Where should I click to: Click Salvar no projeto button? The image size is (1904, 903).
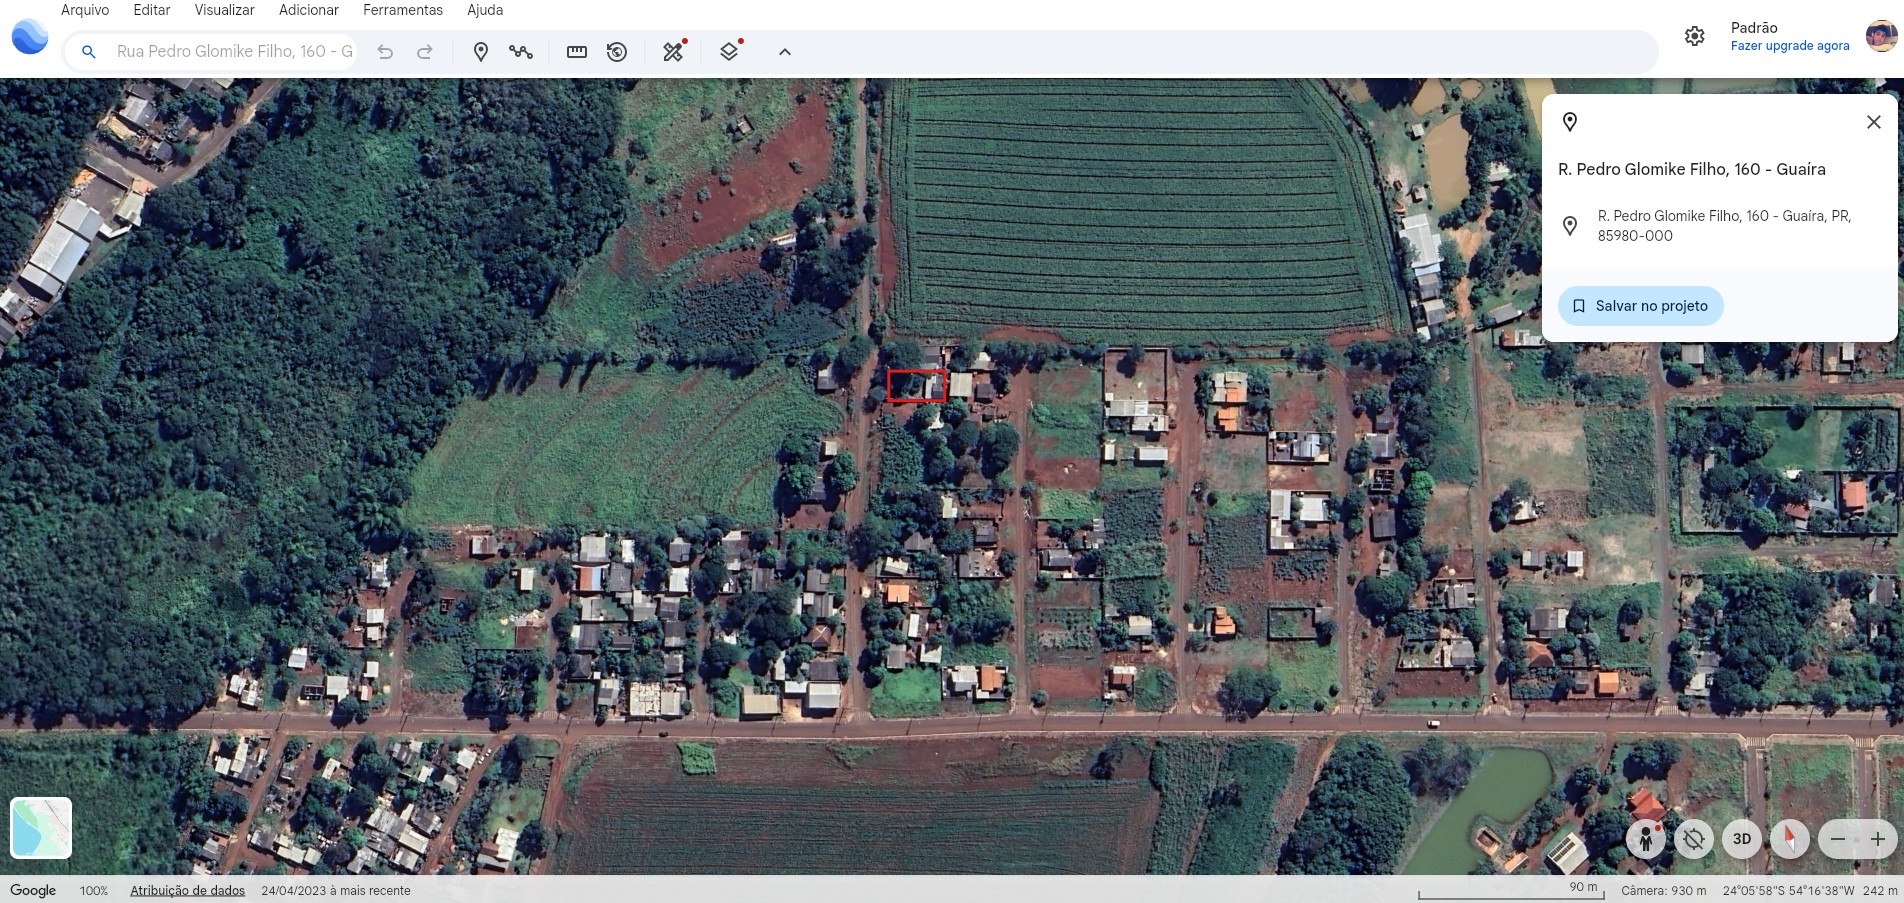pos(1640,306)
